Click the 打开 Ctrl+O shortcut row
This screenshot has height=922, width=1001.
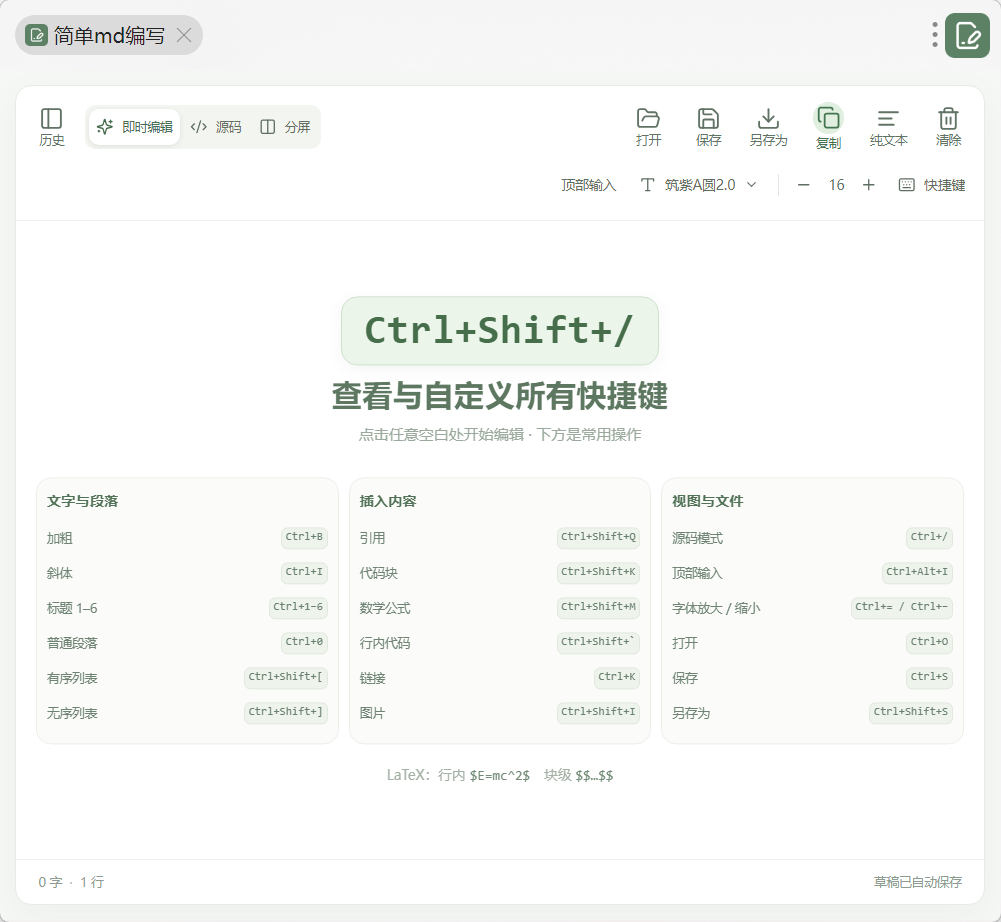coord(812,642)
